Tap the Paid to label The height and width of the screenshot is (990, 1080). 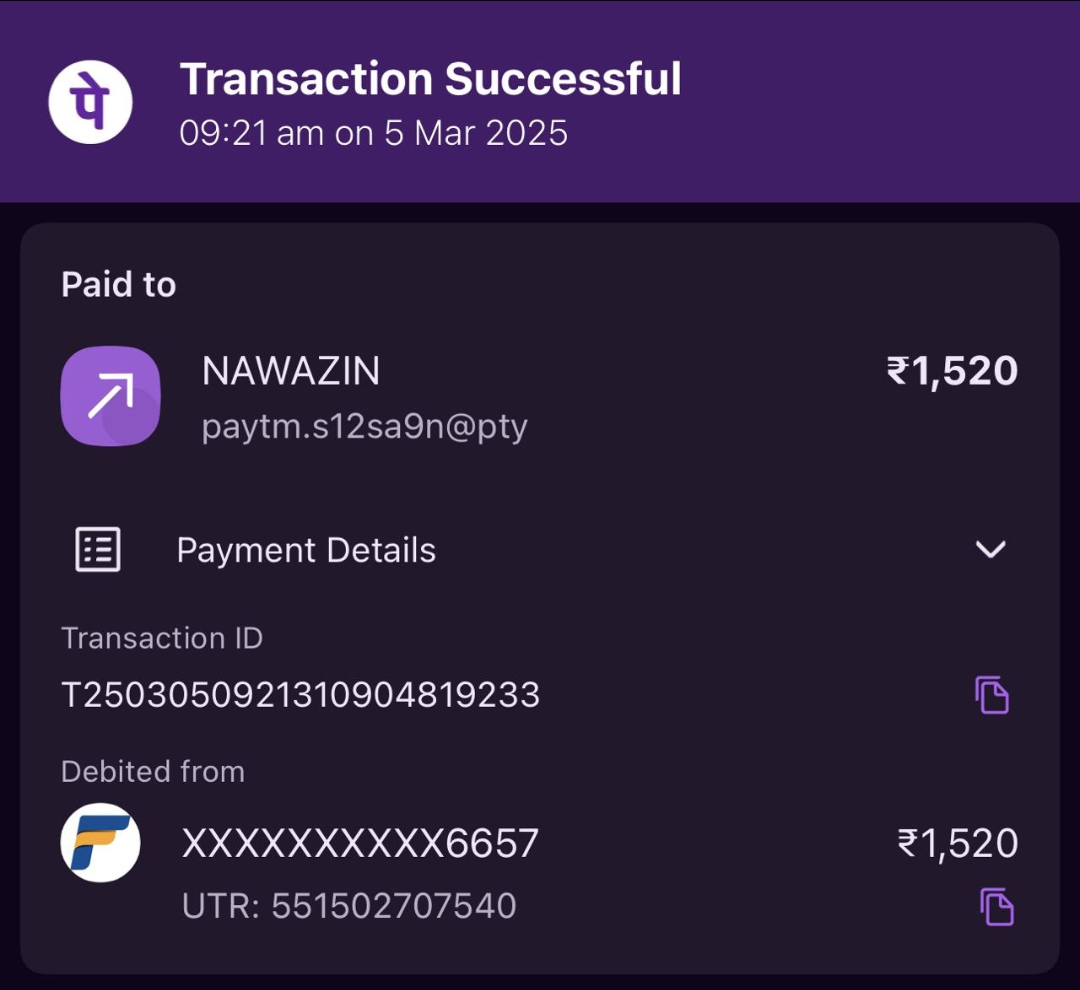pyautogui.click(x=118, y=285)
